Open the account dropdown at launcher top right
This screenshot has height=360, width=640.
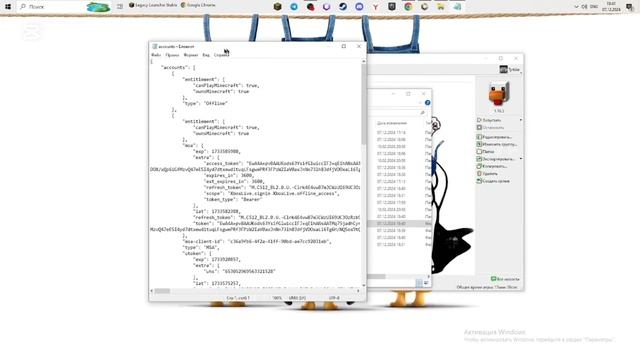click(510, 69)
